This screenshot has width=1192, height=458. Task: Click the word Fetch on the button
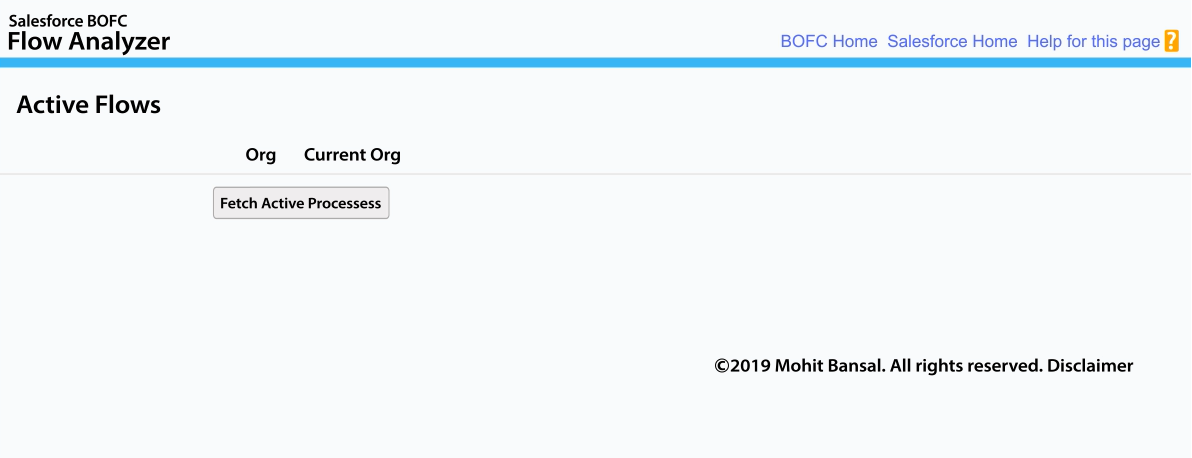tap(236, 203)
